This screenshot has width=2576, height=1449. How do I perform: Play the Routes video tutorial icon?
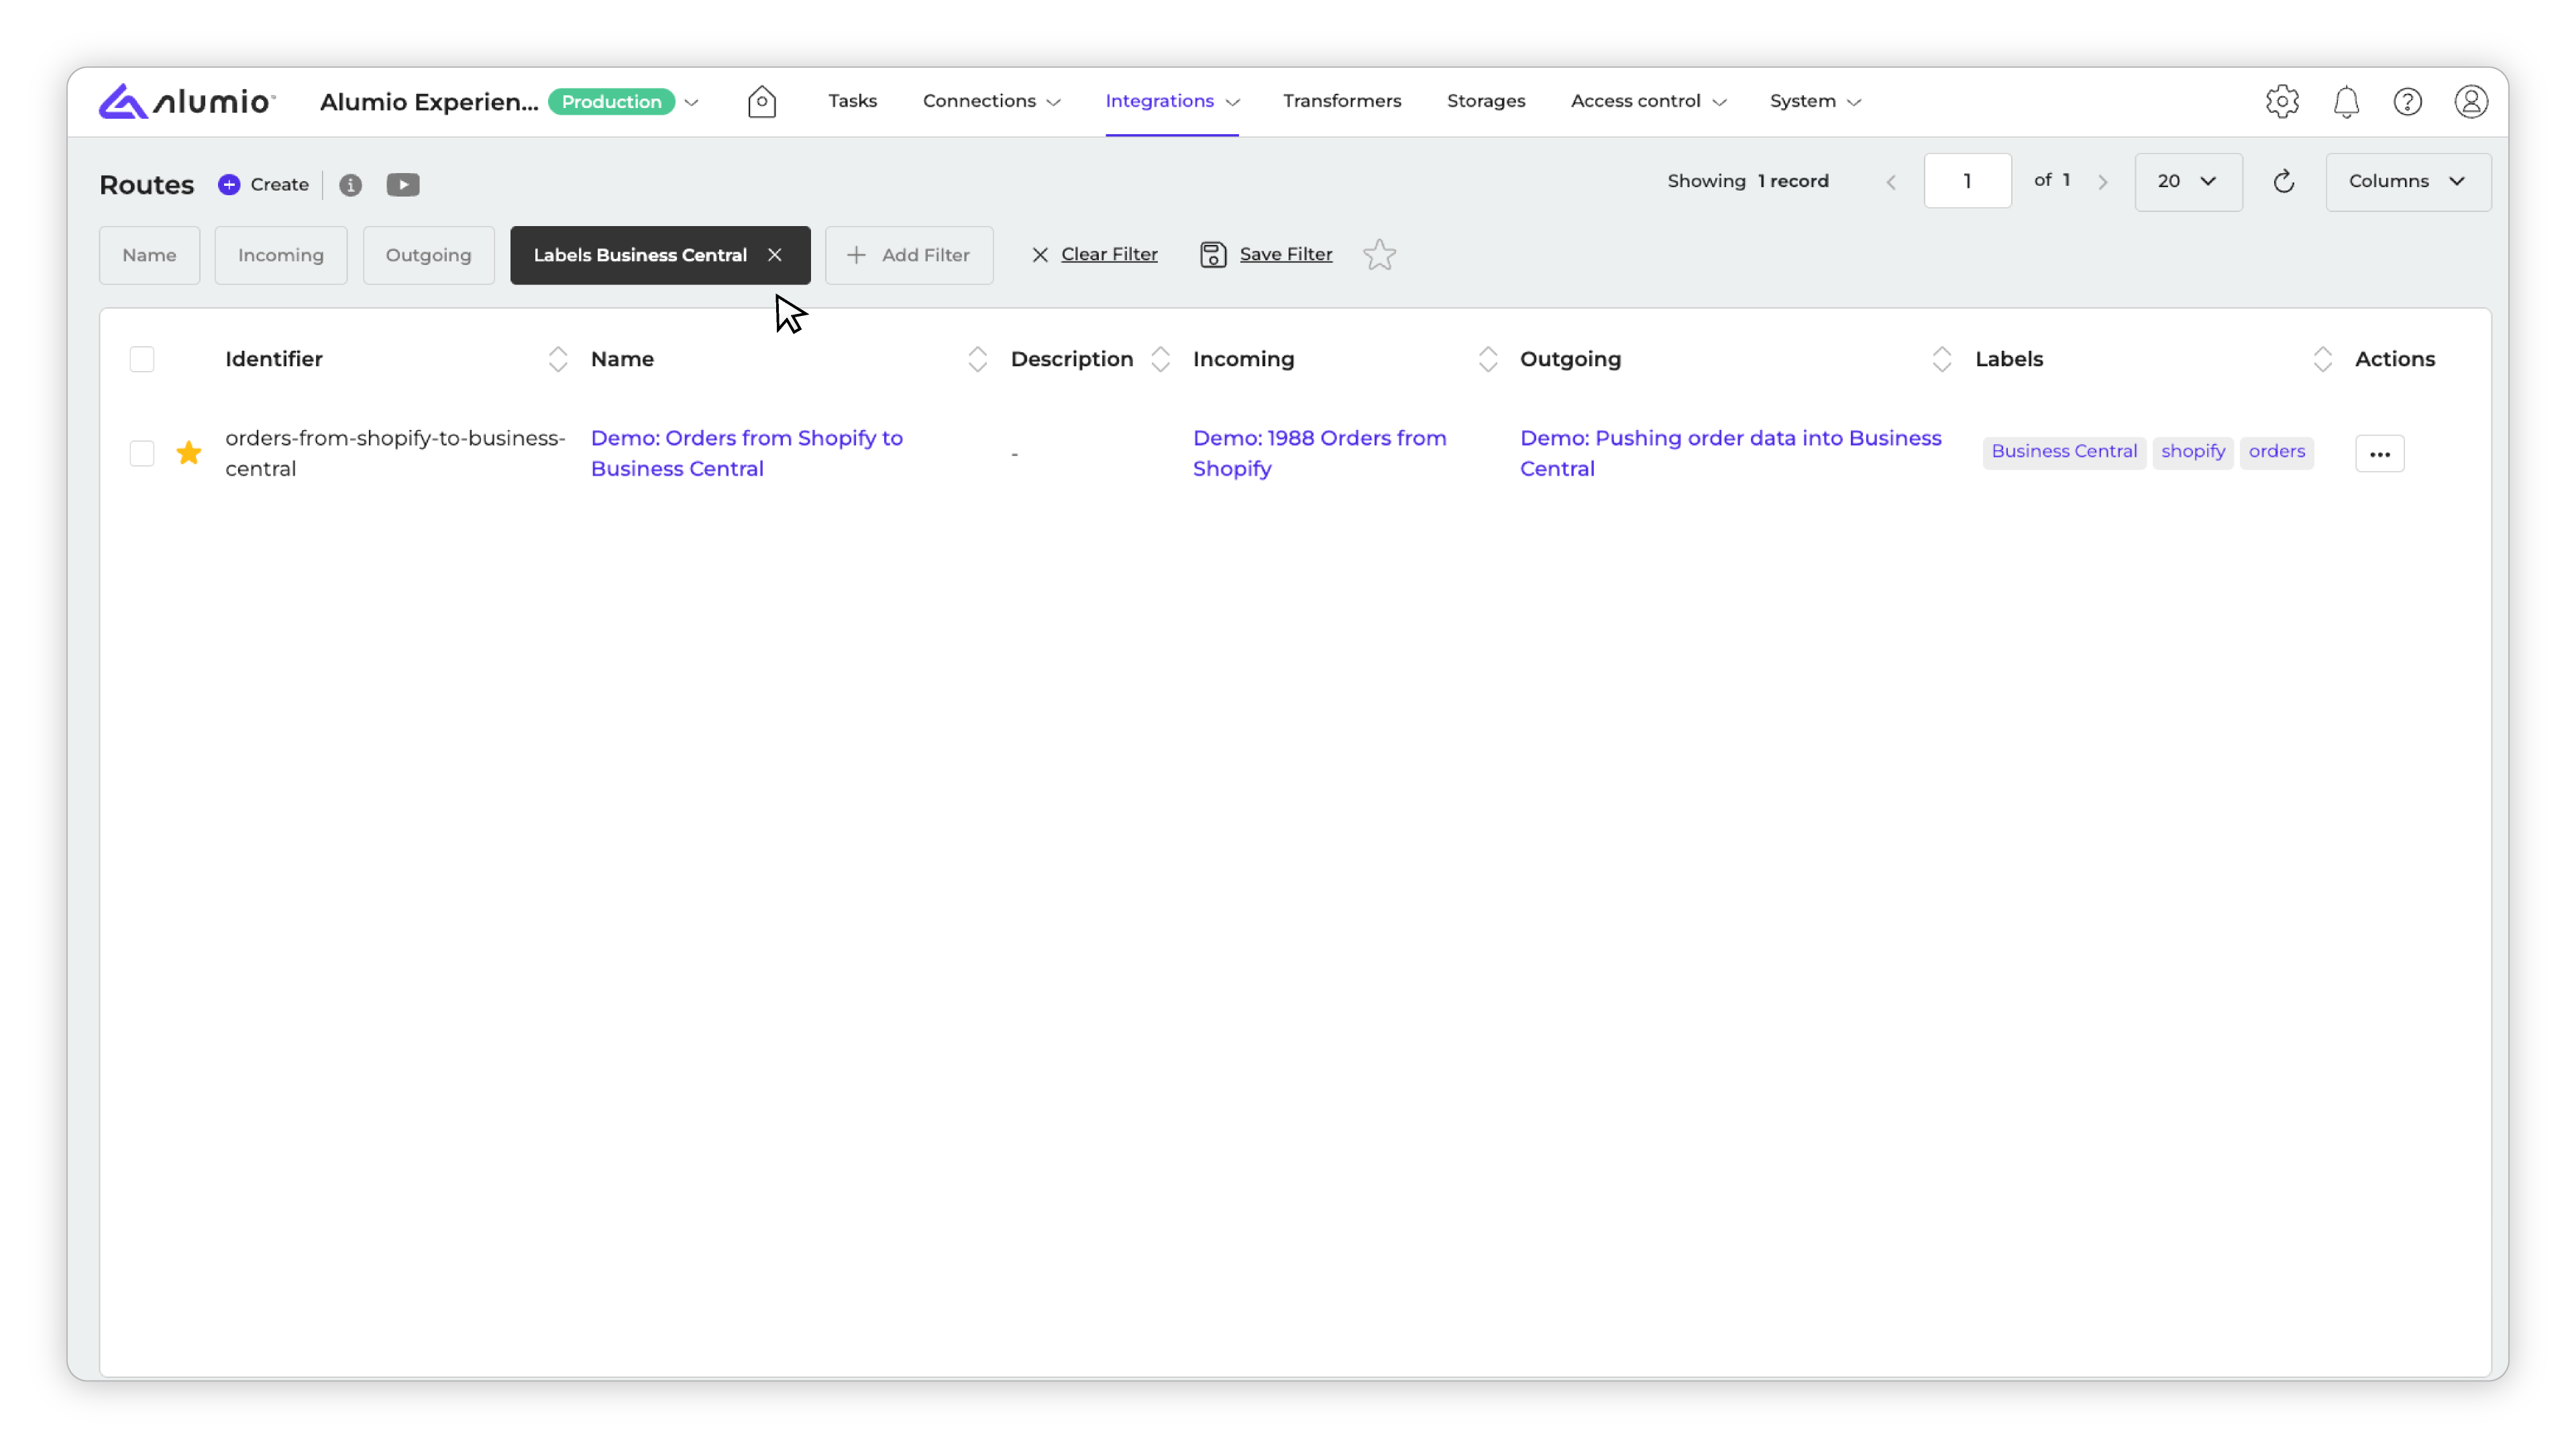pyautogui.click(x=403, y=185)
